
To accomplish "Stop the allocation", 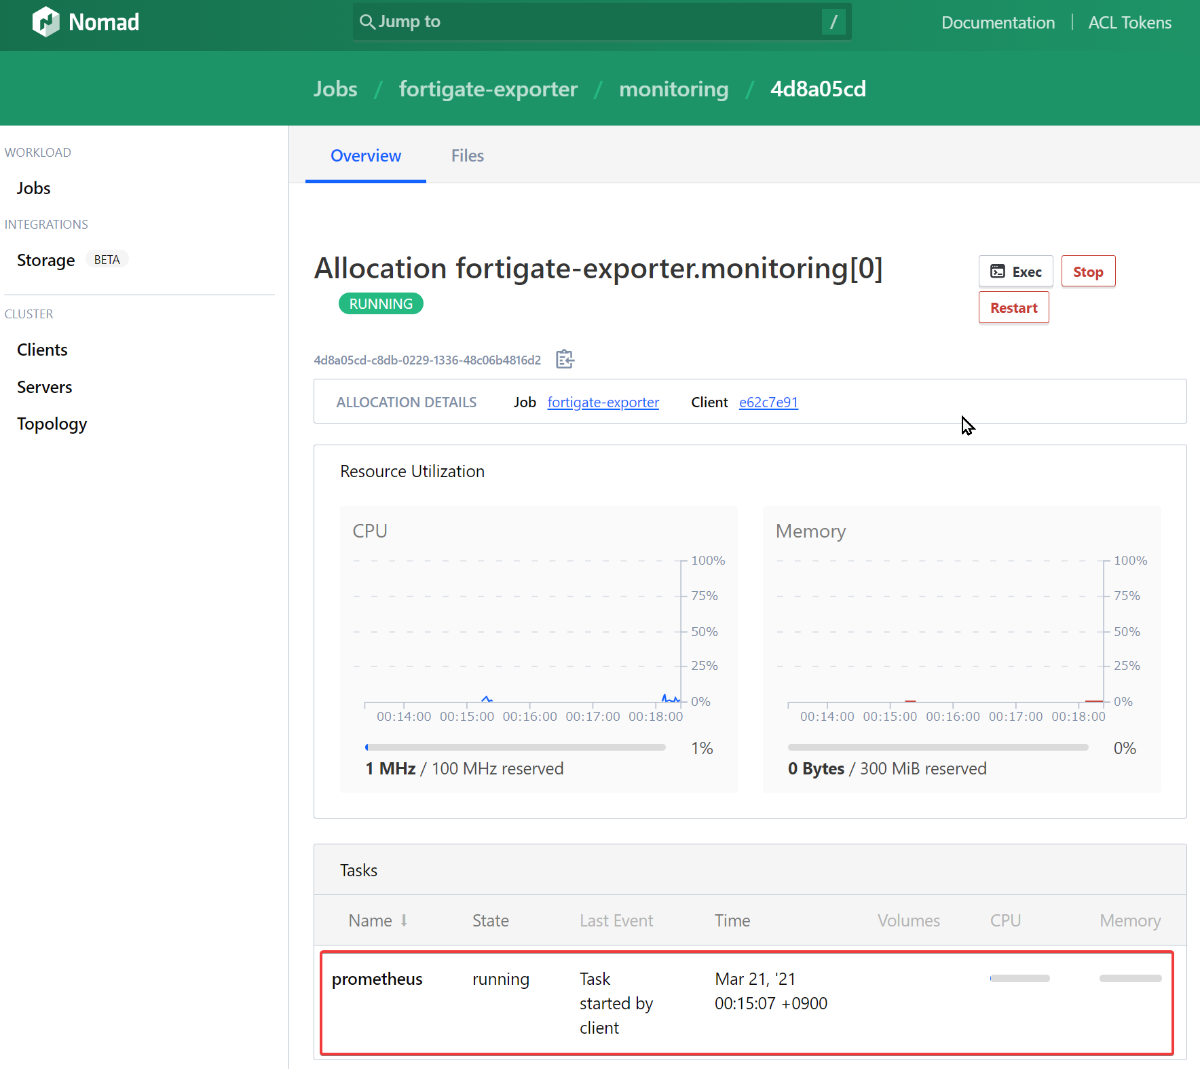I will click(1088, 271).
